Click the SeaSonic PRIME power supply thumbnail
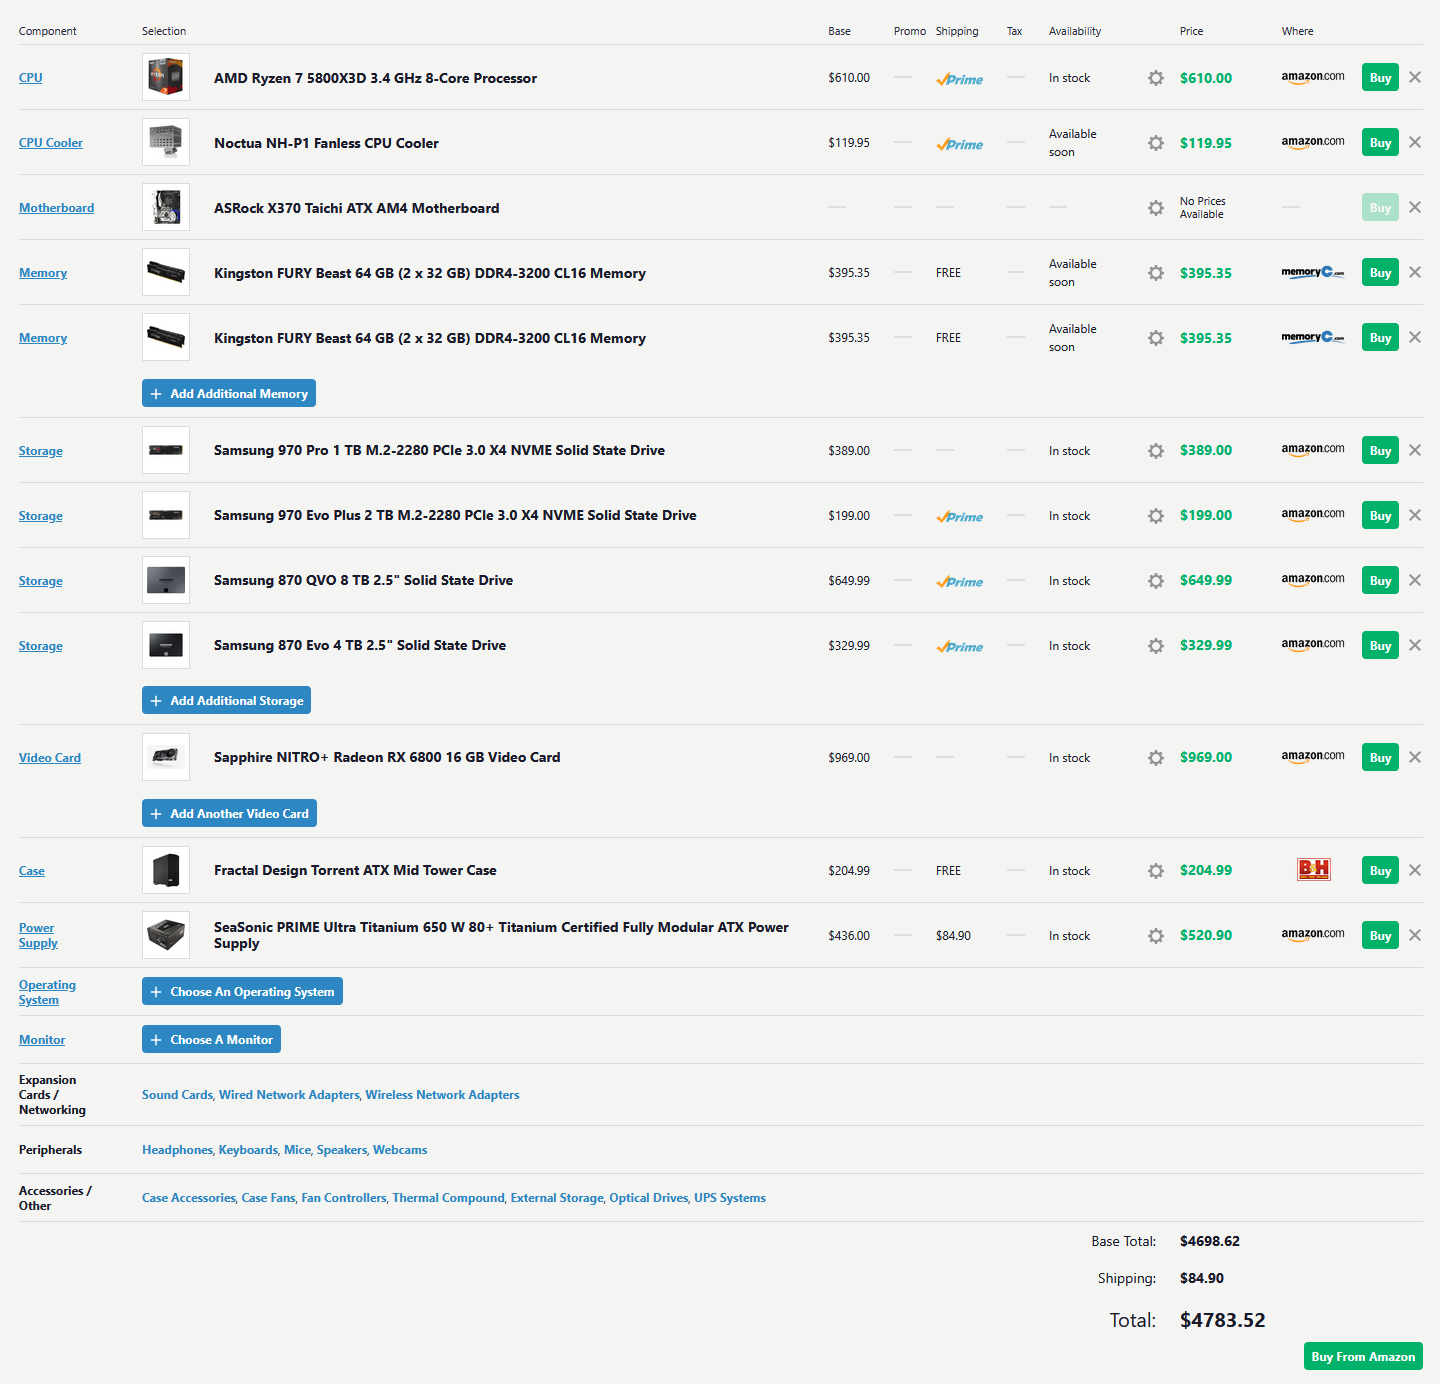The image size is (1440, 1384). (x=166, y=935)
